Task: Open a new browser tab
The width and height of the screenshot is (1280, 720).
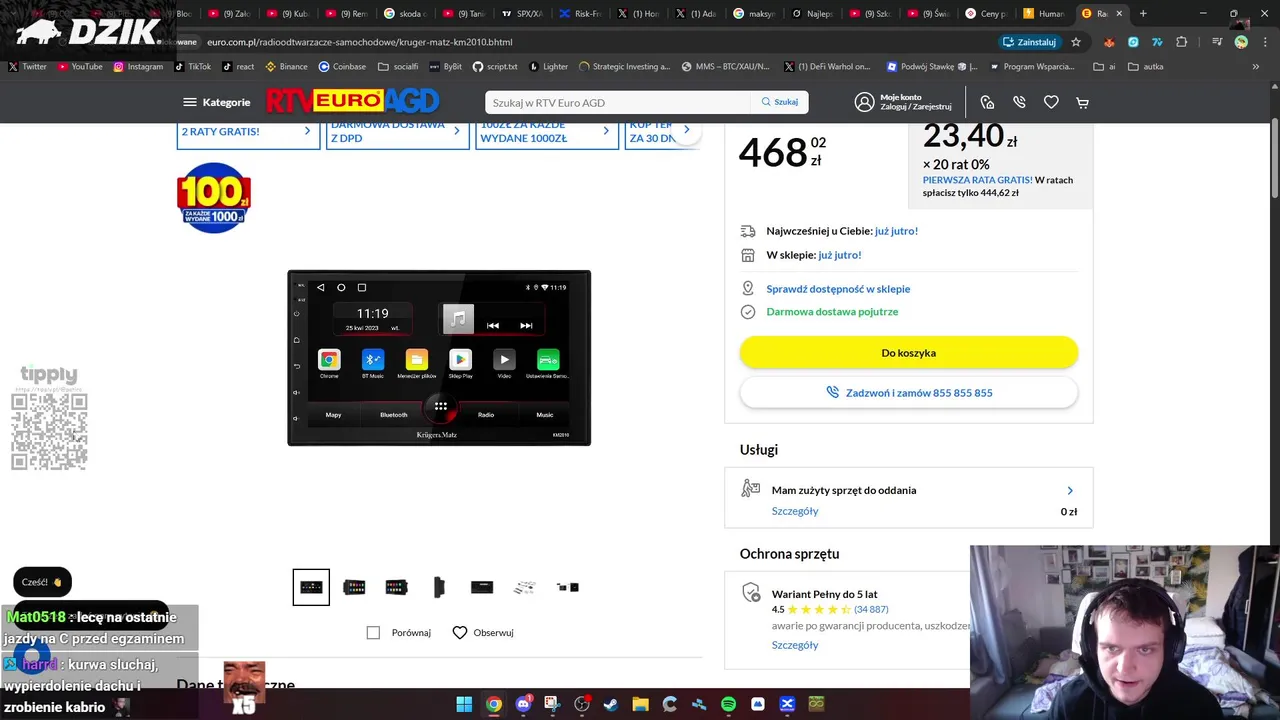Action: (x=1143, y=14)
